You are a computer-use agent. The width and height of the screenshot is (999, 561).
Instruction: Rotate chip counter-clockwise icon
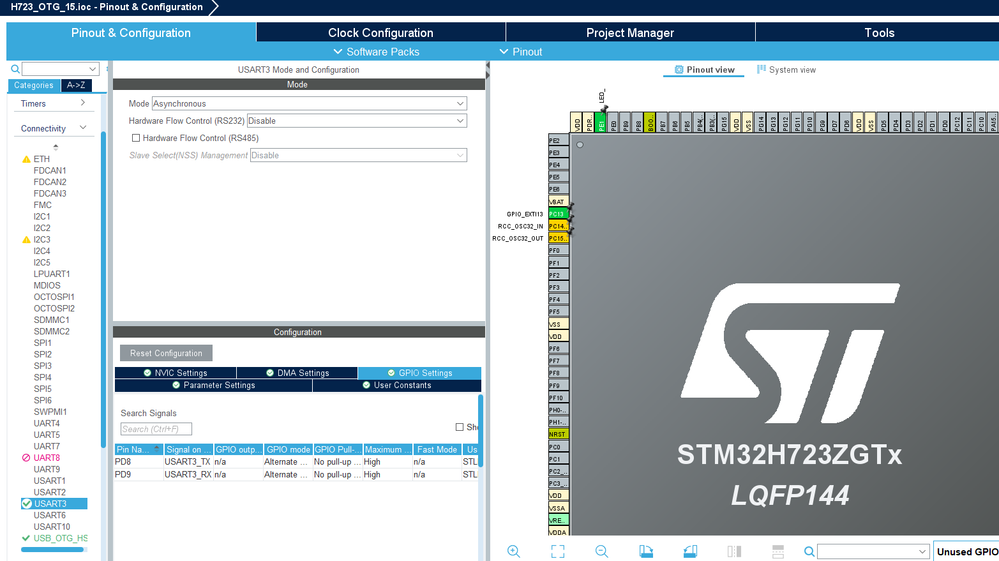pos(690,551)
